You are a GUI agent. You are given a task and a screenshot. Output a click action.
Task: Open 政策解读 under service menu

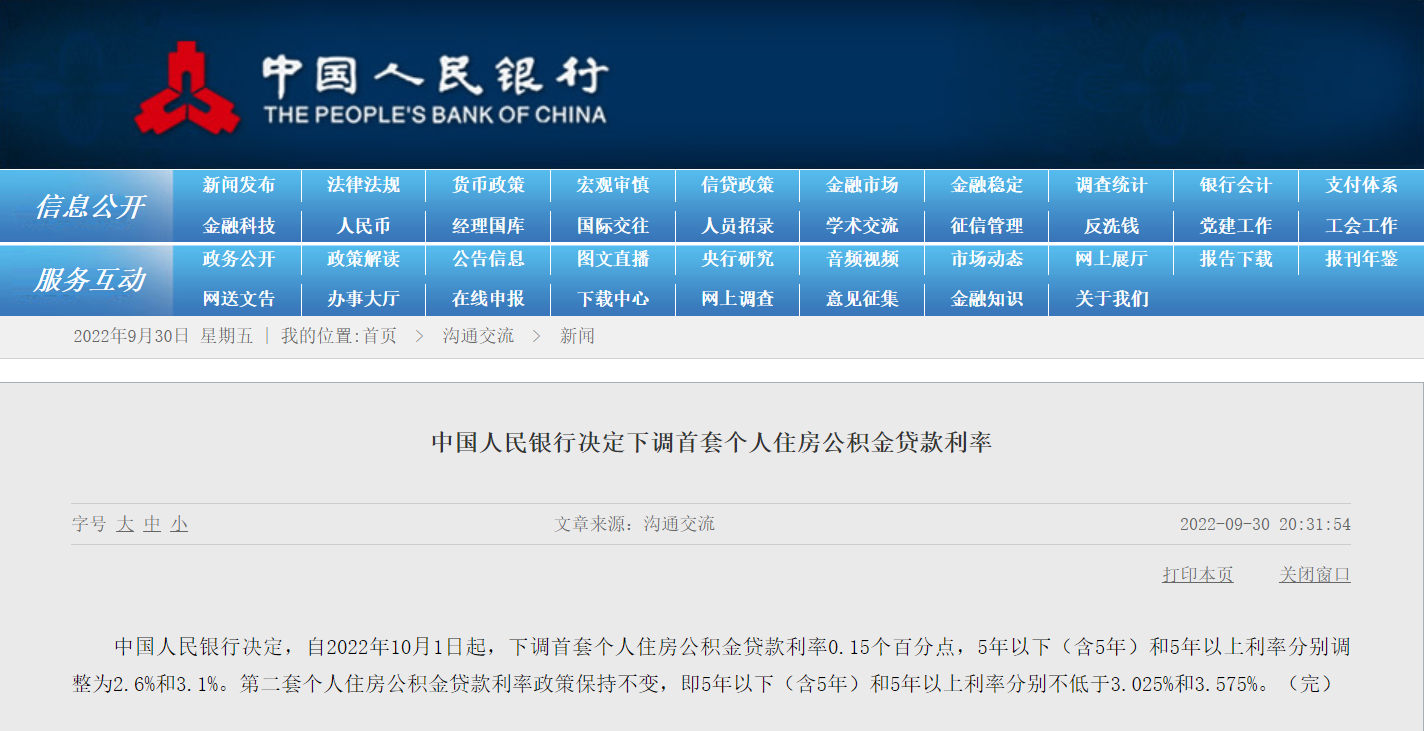[363, 259]
